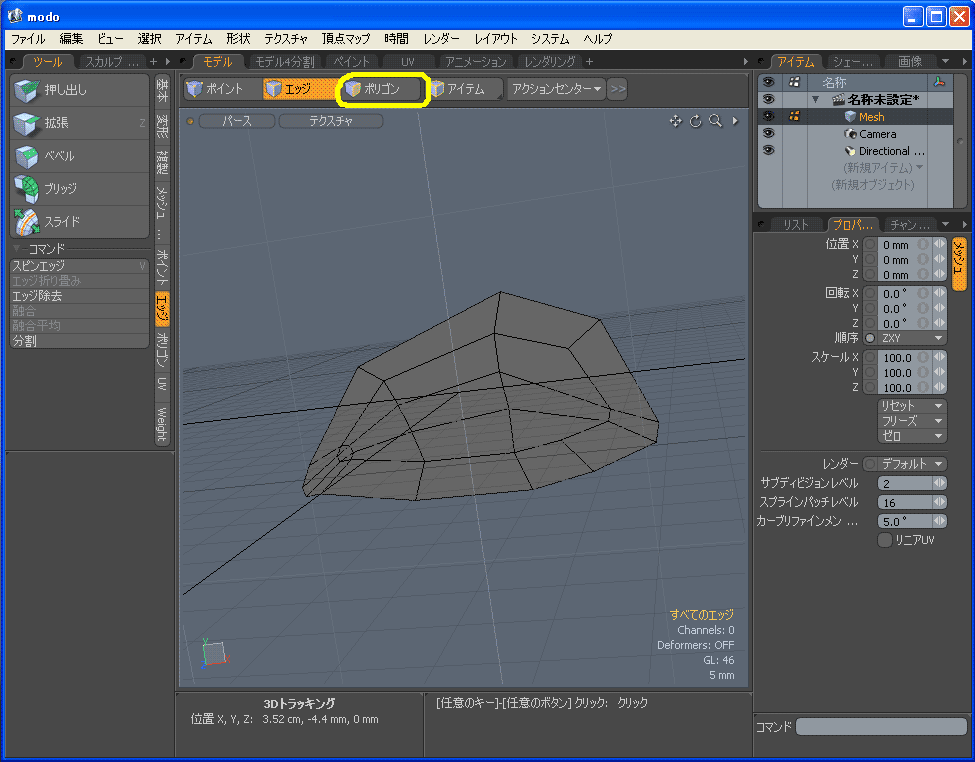This screenshot has width=975, height=762.
Task: Select the ブリッジ bridge tool
Action: [80, 188]
